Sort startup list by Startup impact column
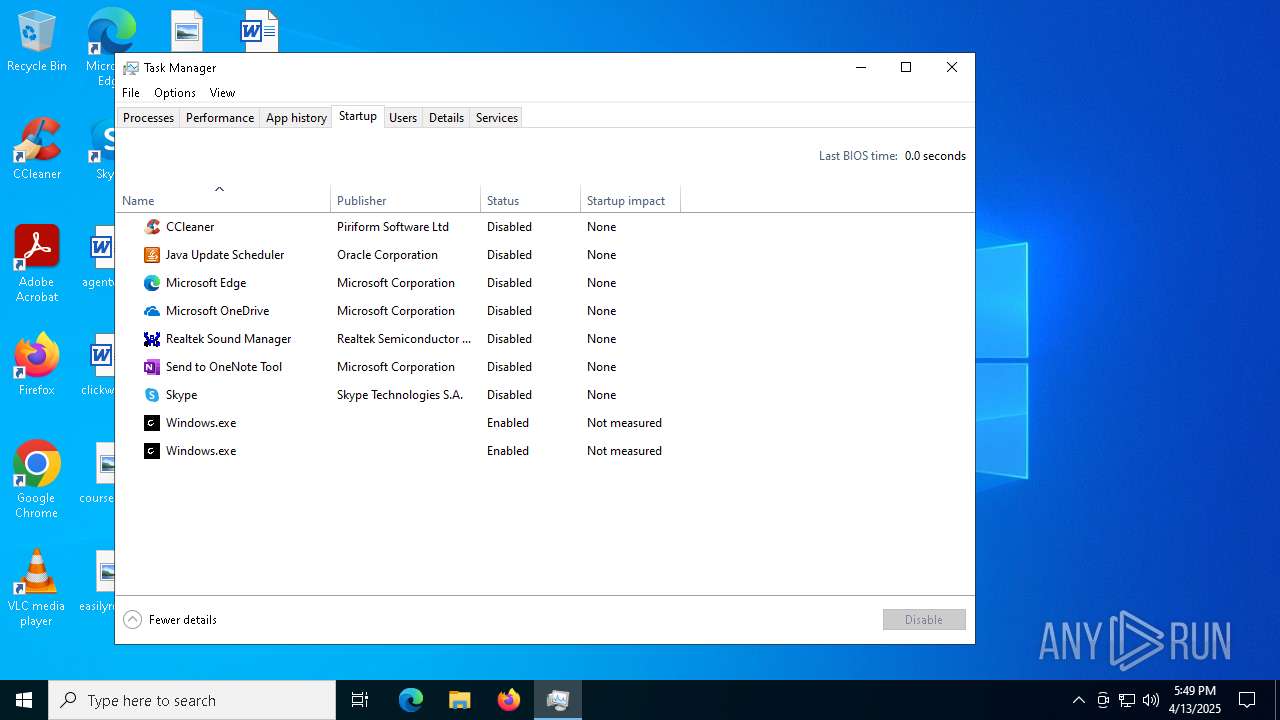 [630, 200]
